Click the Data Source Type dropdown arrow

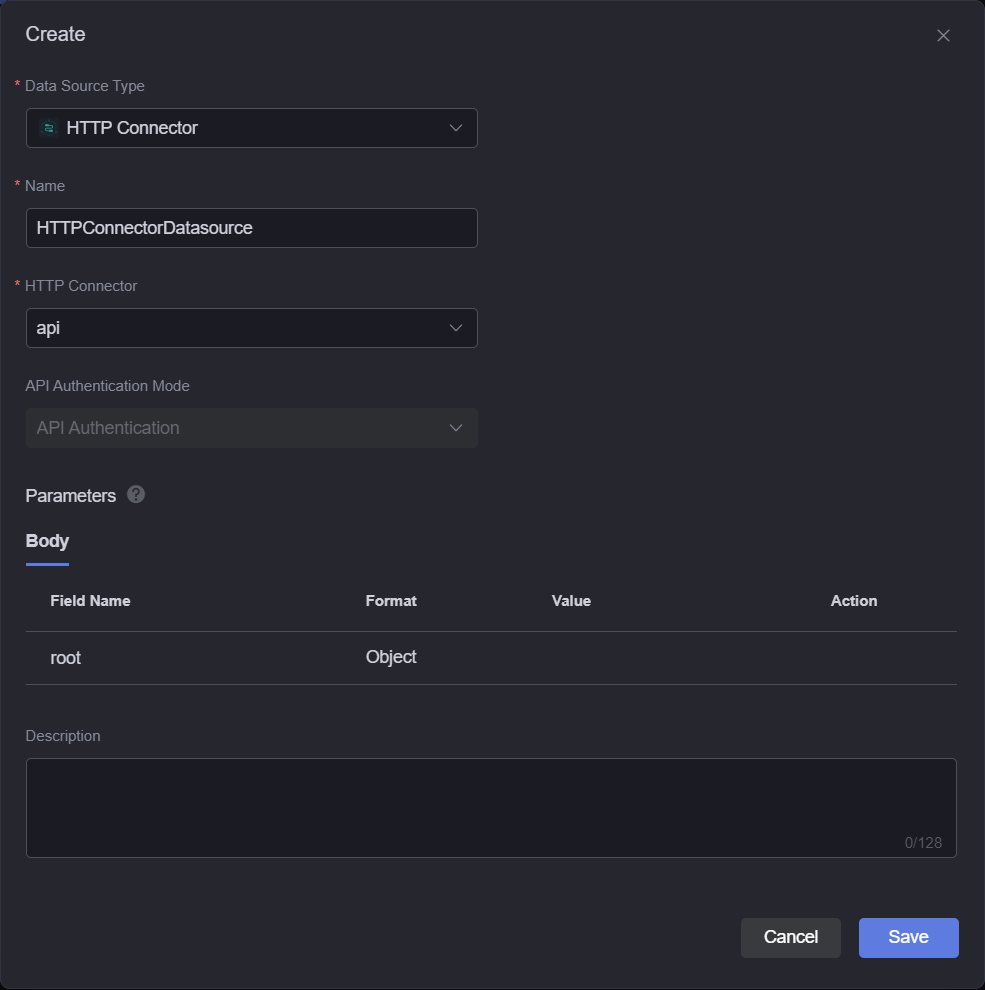455,128
